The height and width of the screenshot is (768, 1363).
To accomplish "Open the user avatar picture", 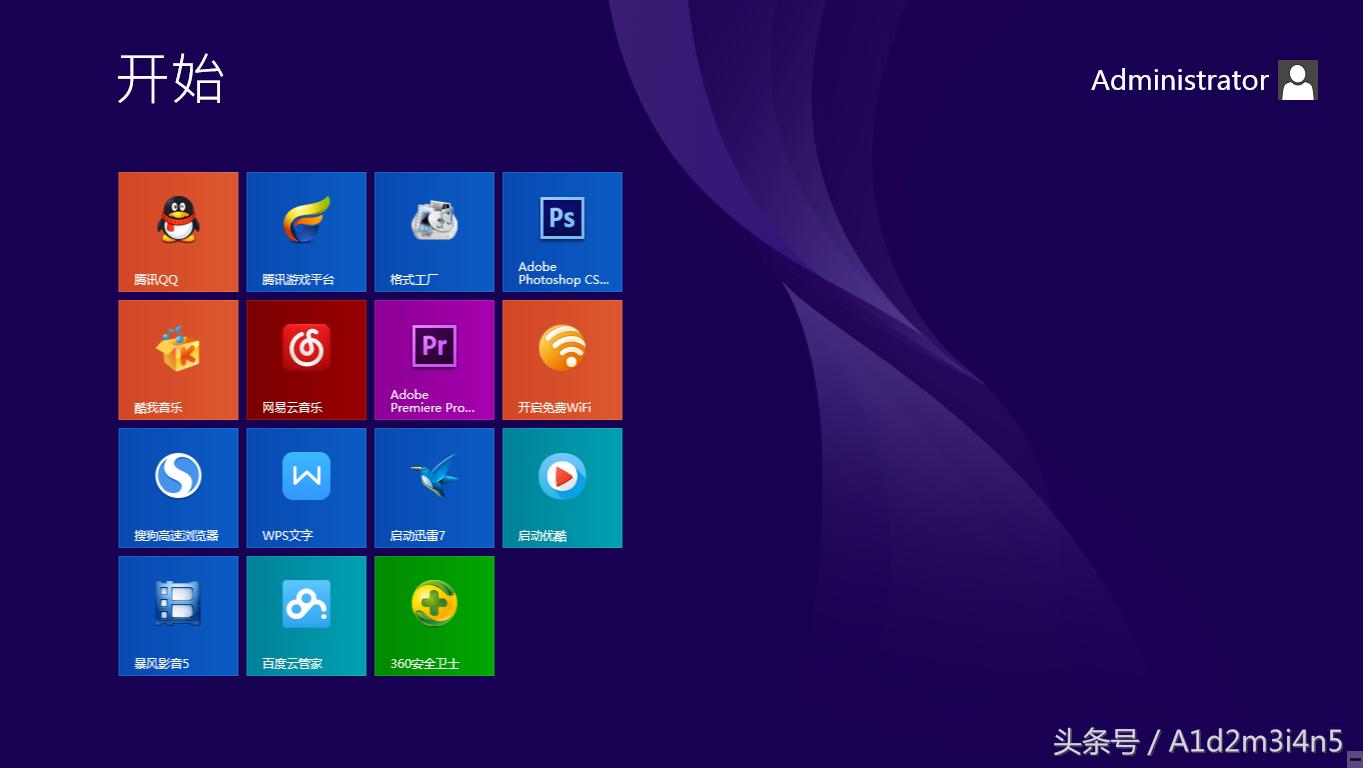I will pos(1297,80).
